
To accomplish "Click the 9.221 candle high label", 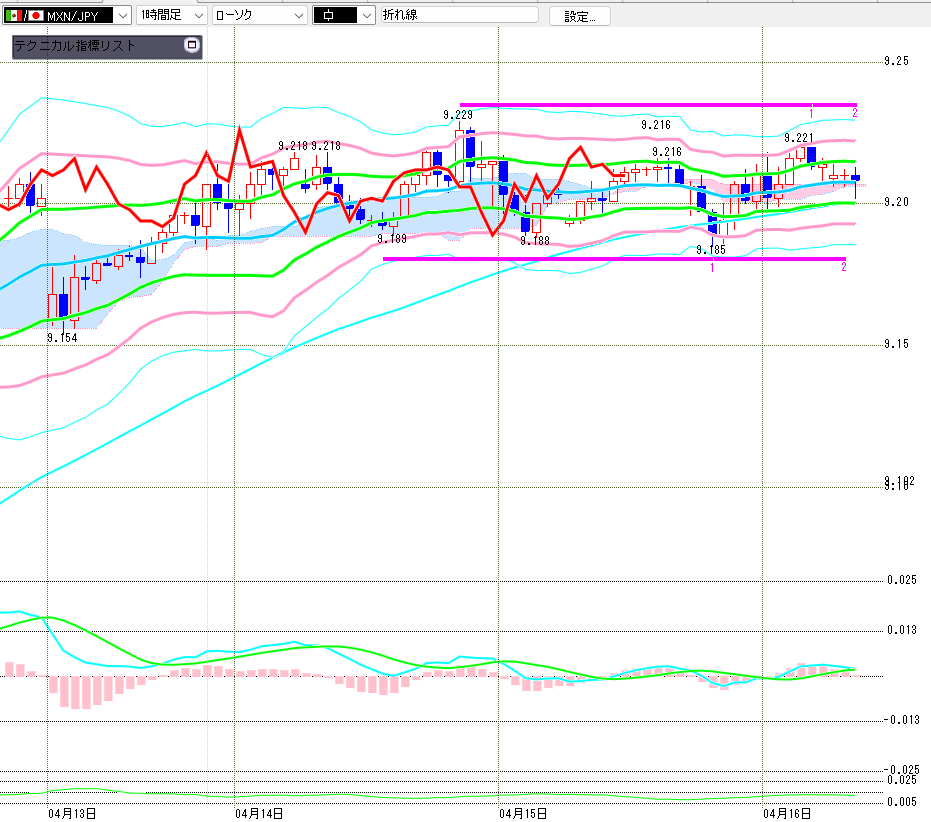I will [798, 138].
